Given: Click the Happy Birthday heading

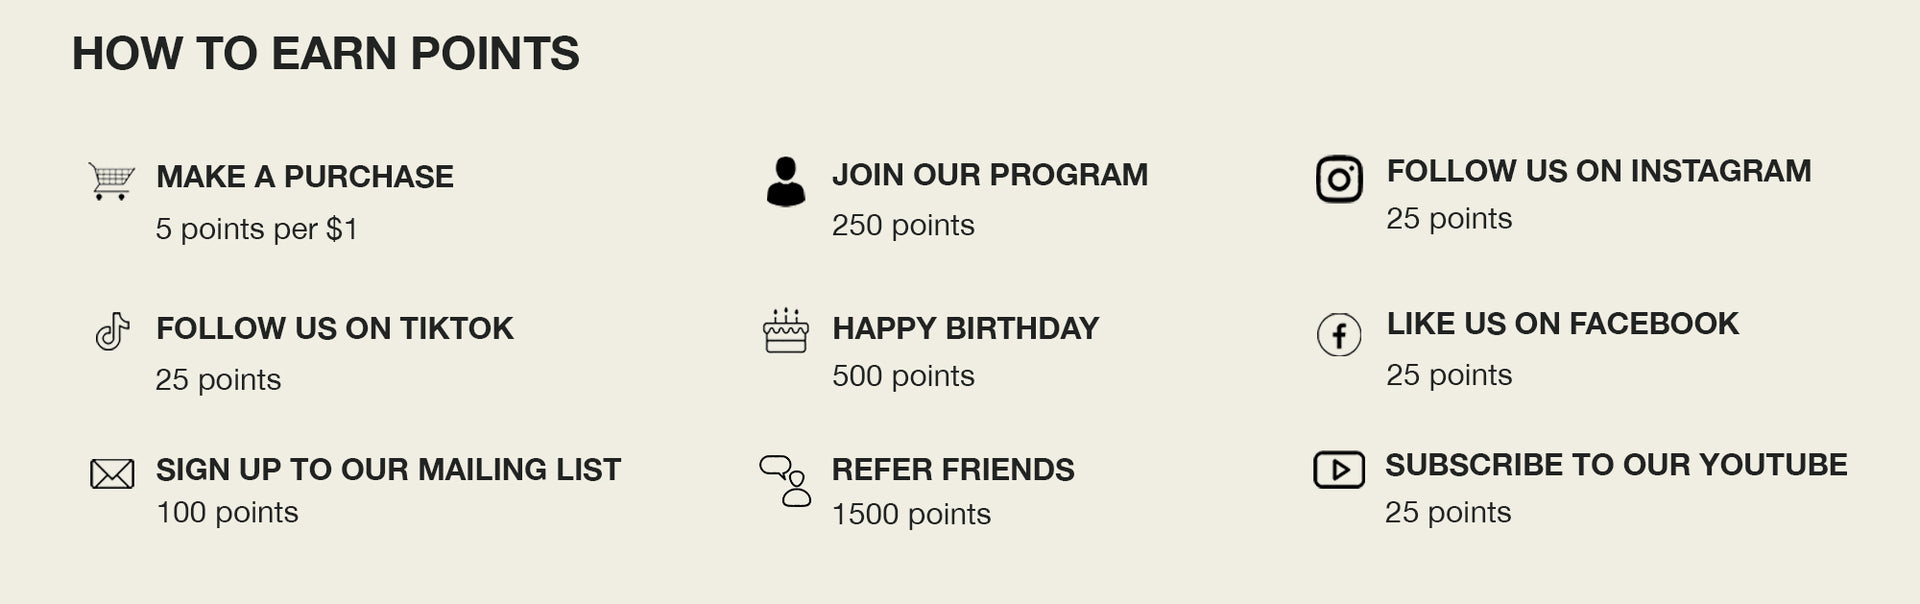Looking at the screenshot, I should tap(966, 329).
